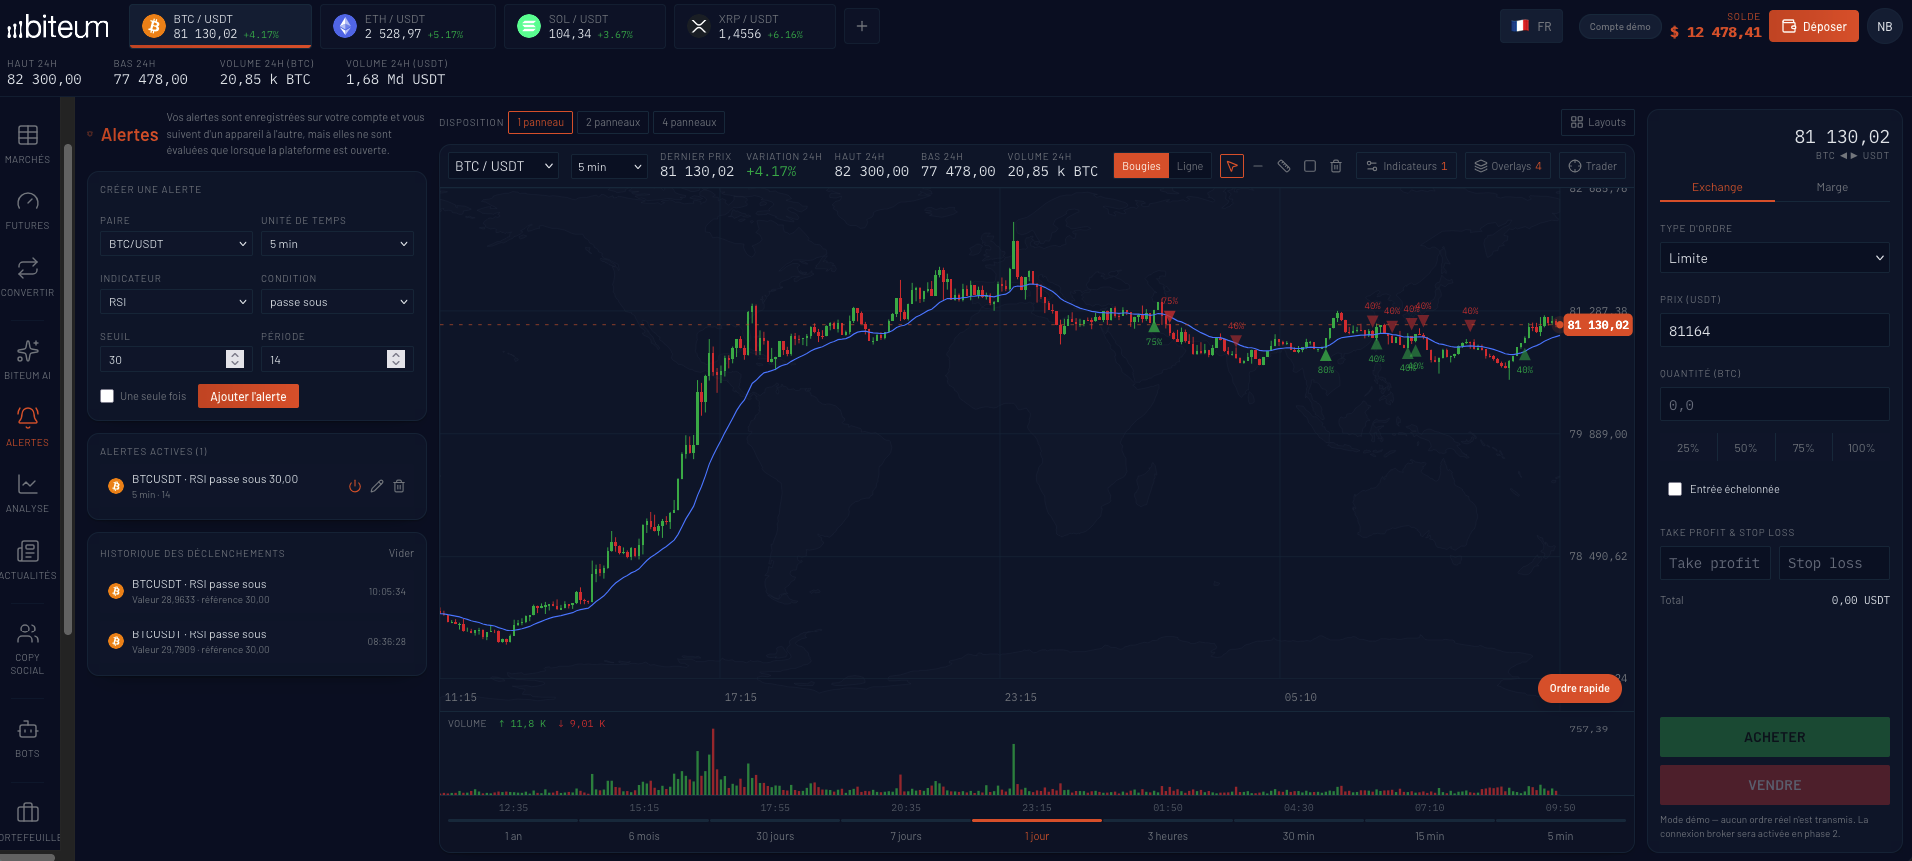Clear trigger history with Vider
The image size is (1912, 861).
(401, 553)
